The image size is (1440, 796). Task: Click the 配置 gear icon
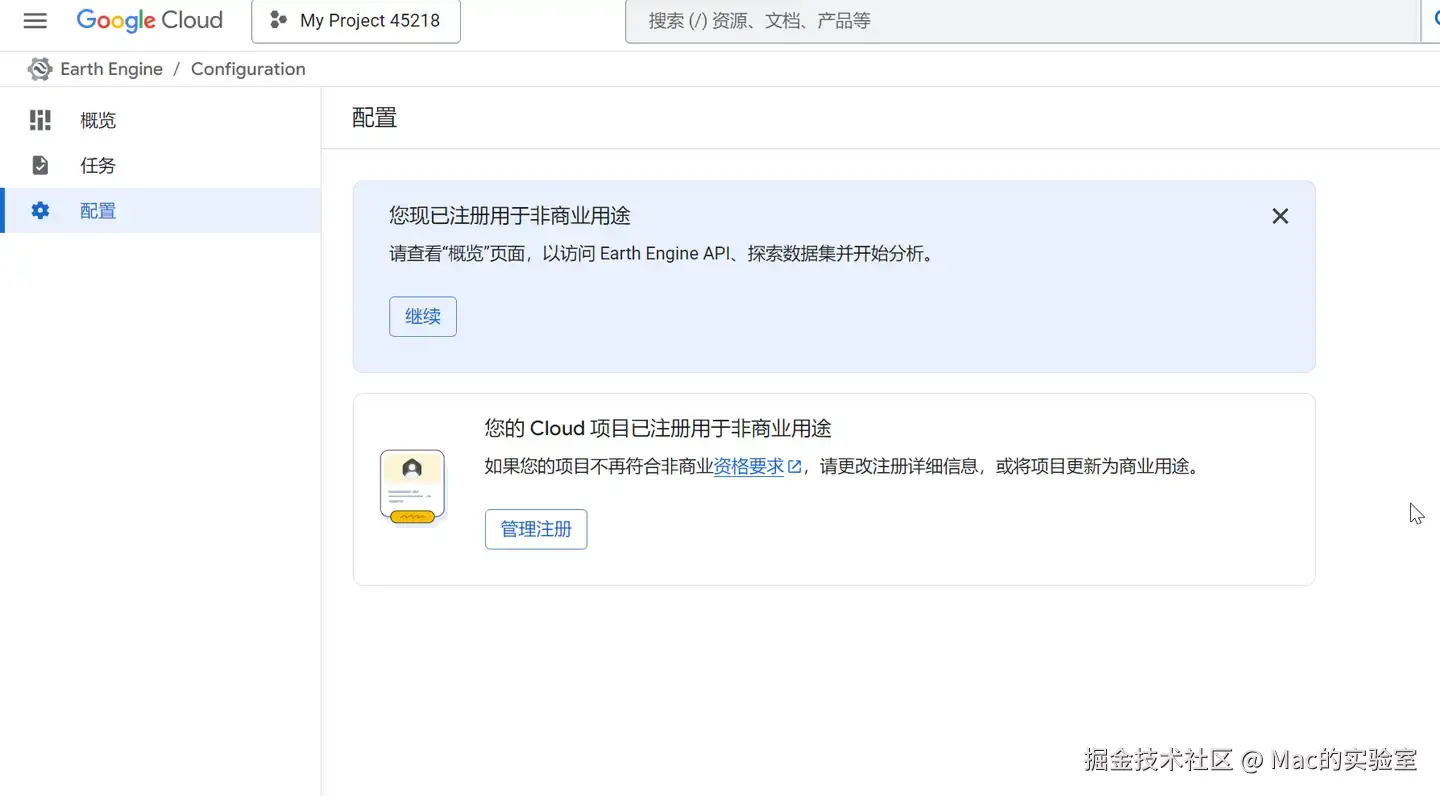40,211
